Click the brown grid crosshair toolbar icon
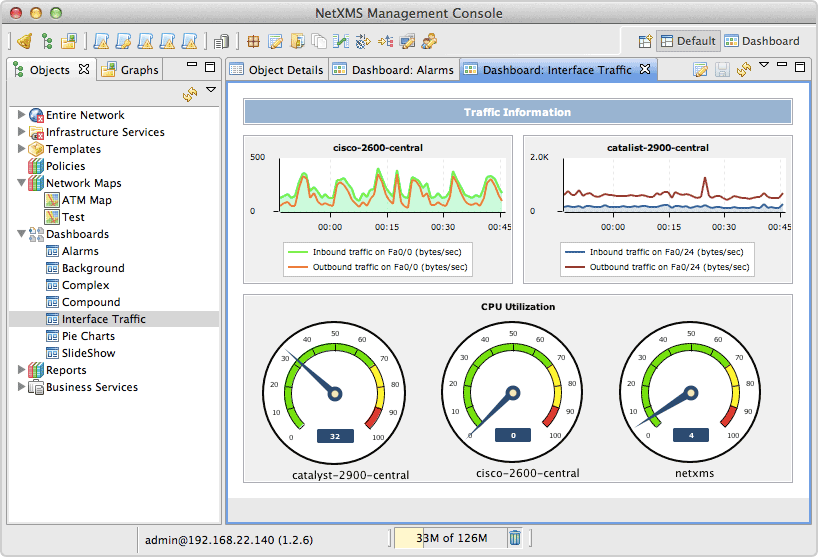Image resolution: width=818 pixels, height=557 pixels. pos(254,41)
